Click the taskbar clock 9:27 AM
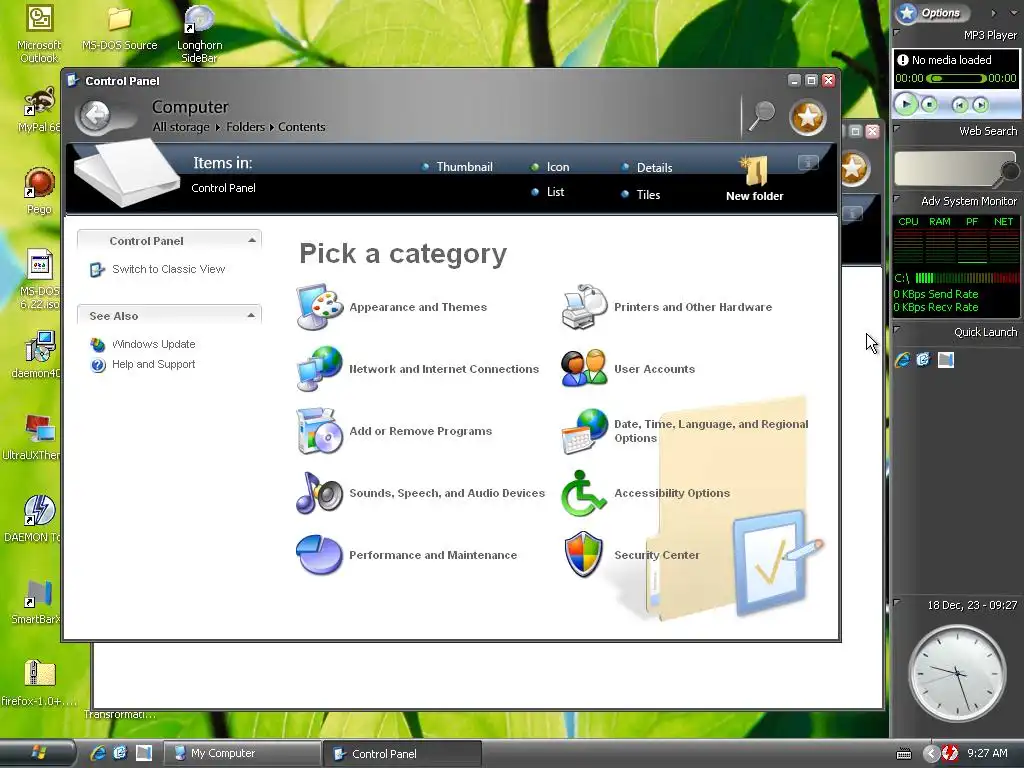This screenshot has width=1024, height=768. (987, 753)
